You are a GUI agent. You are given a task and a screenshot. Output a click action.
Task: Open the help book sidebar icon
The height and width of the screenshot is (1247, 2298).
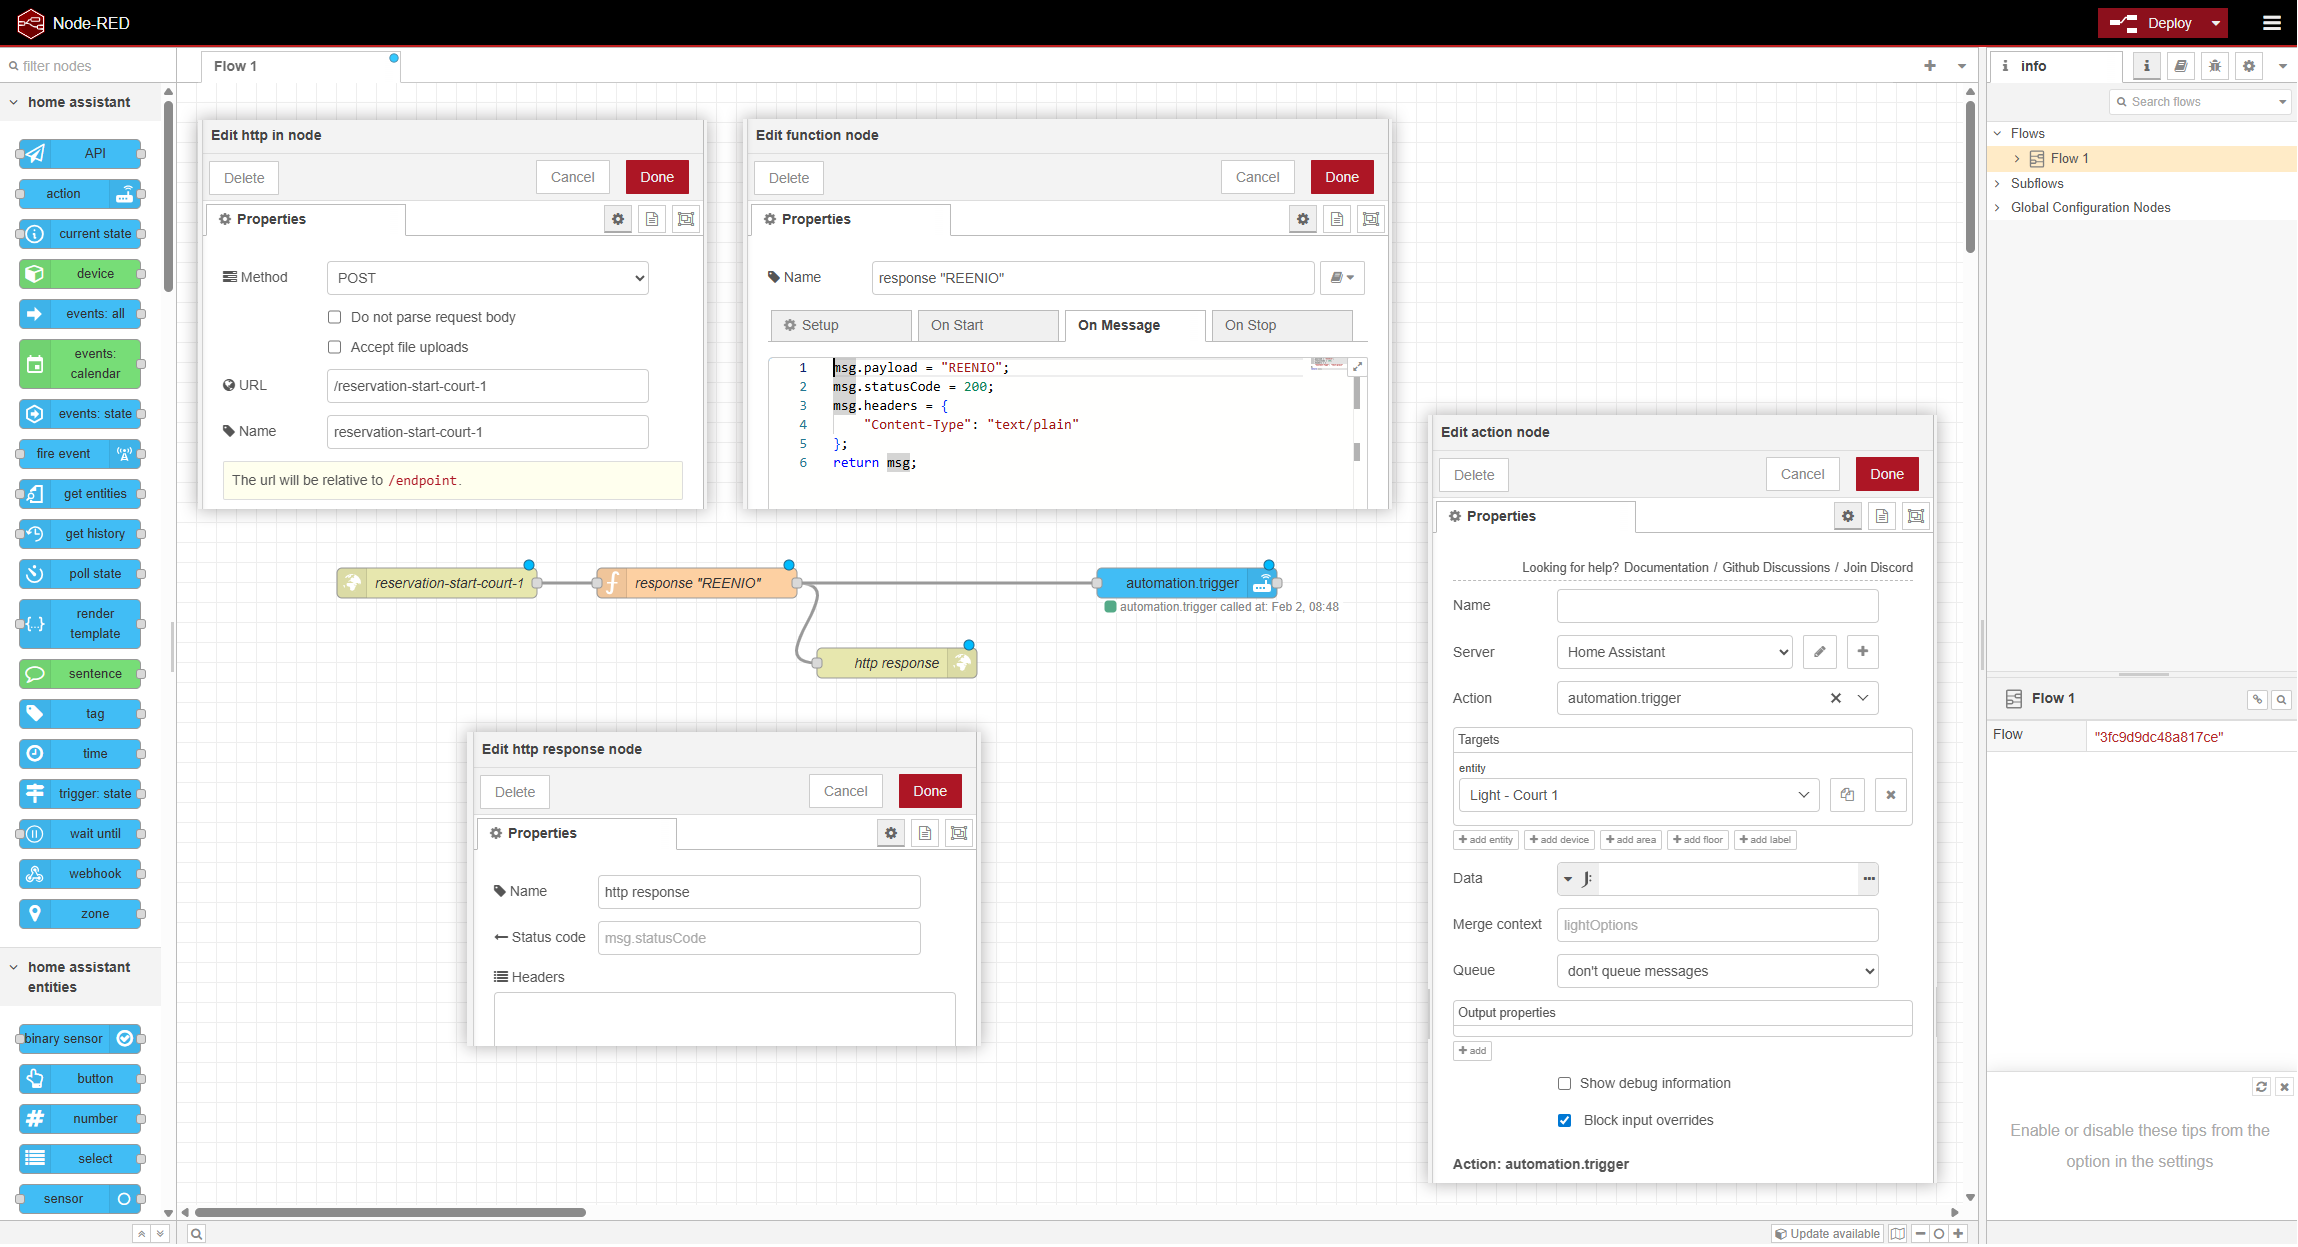[2181, 66]
